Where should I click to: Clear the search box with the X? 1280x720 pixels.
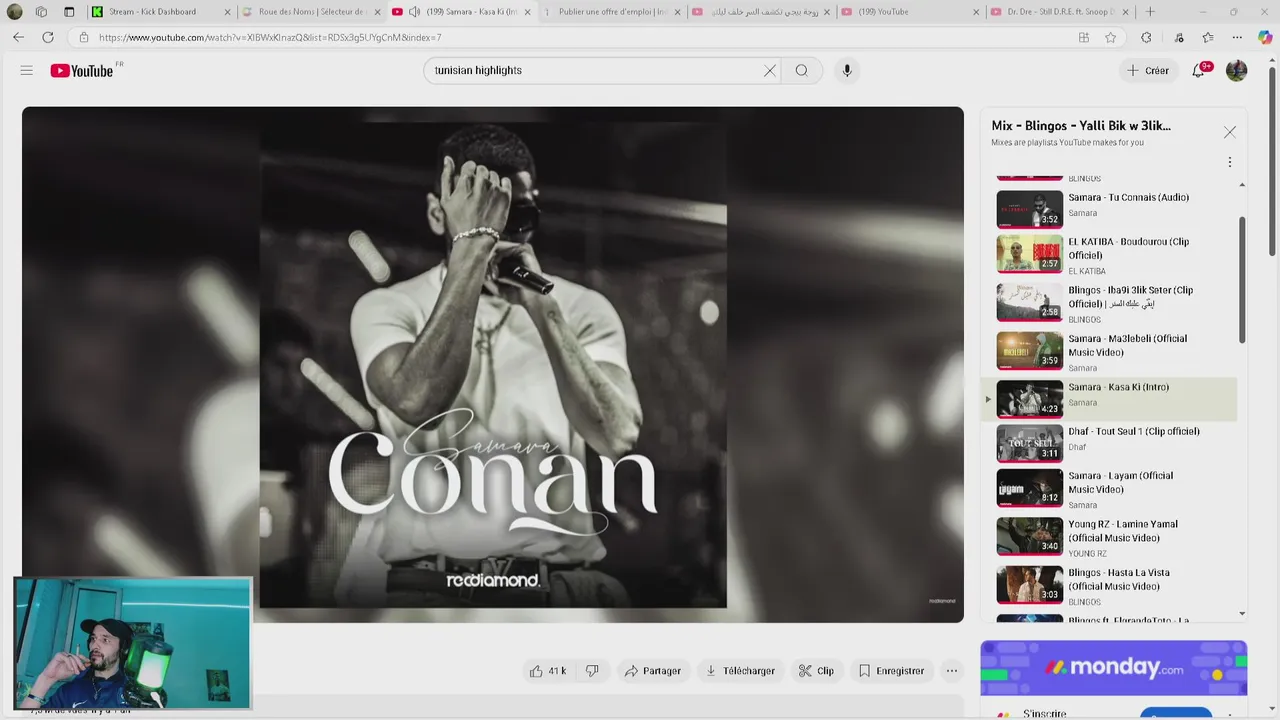[769, 71]
